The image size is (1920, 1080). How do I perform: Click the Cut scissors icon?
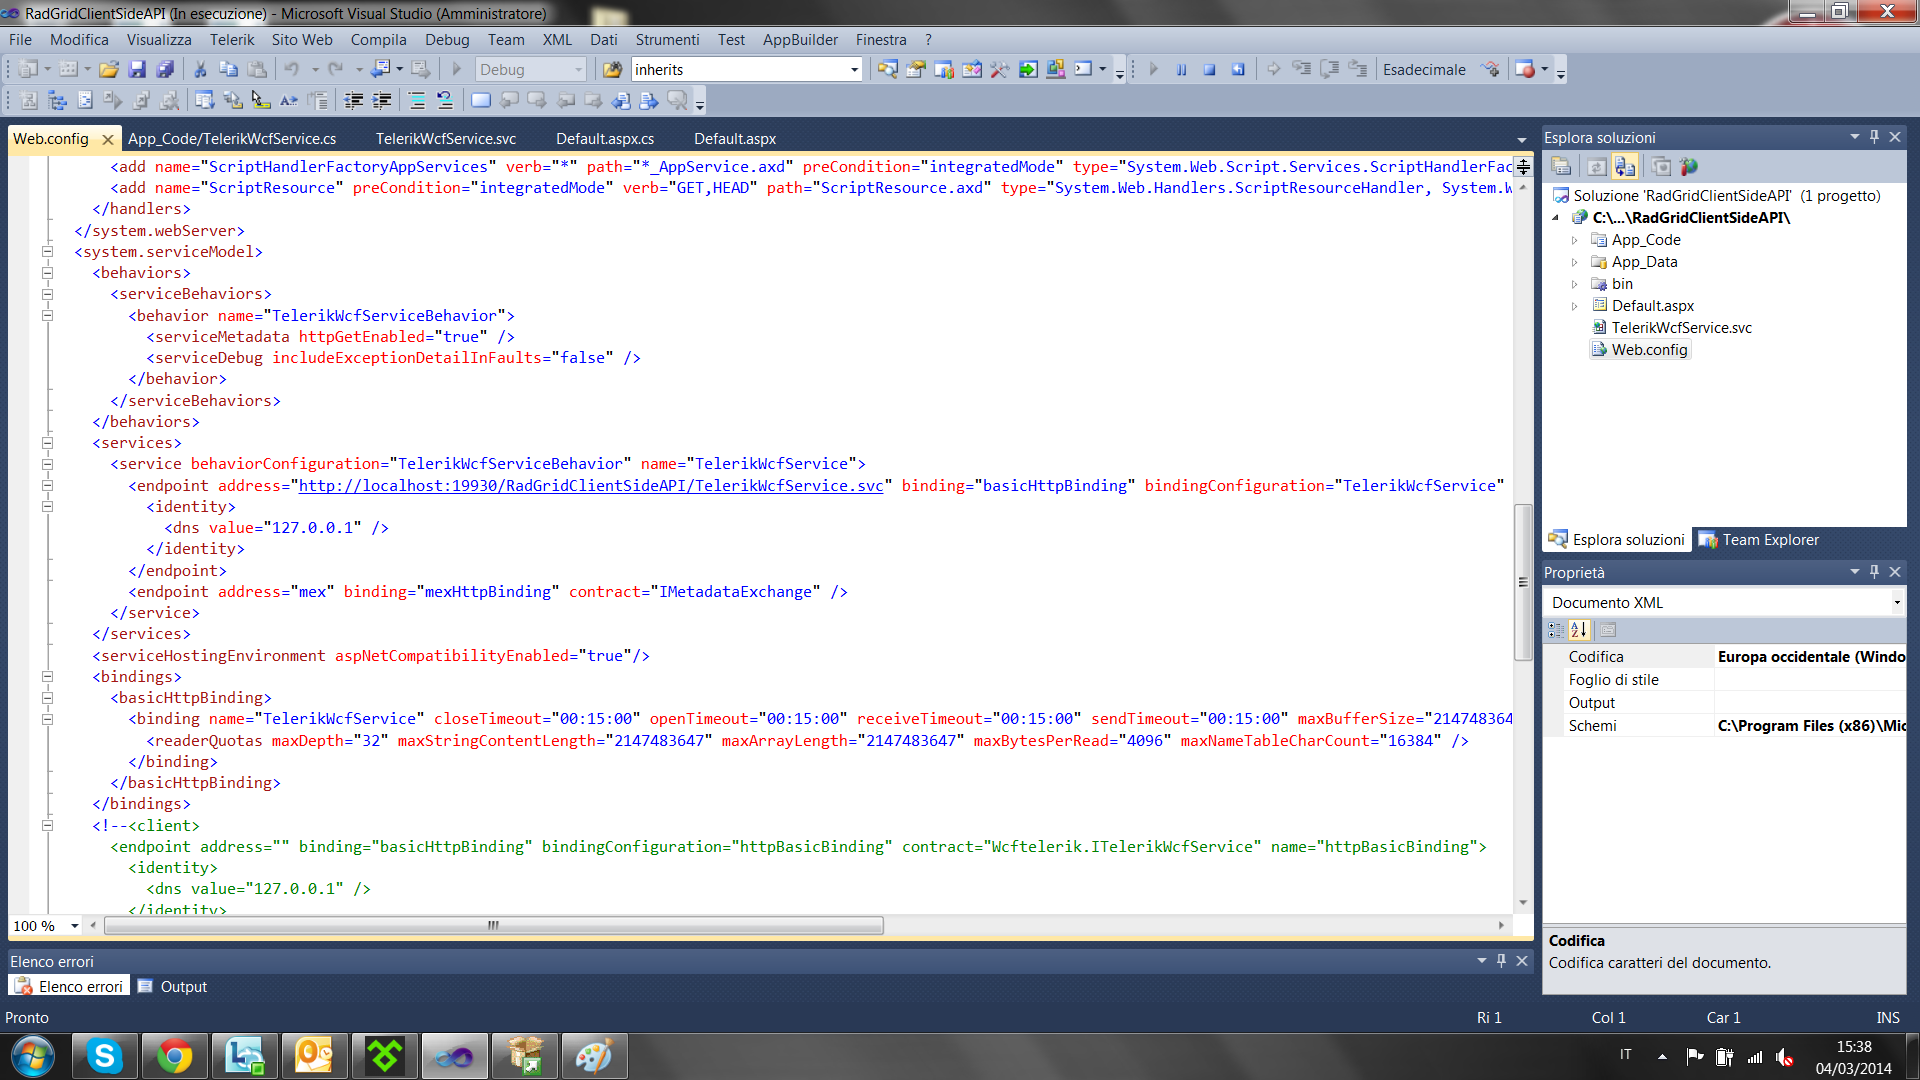200,69
